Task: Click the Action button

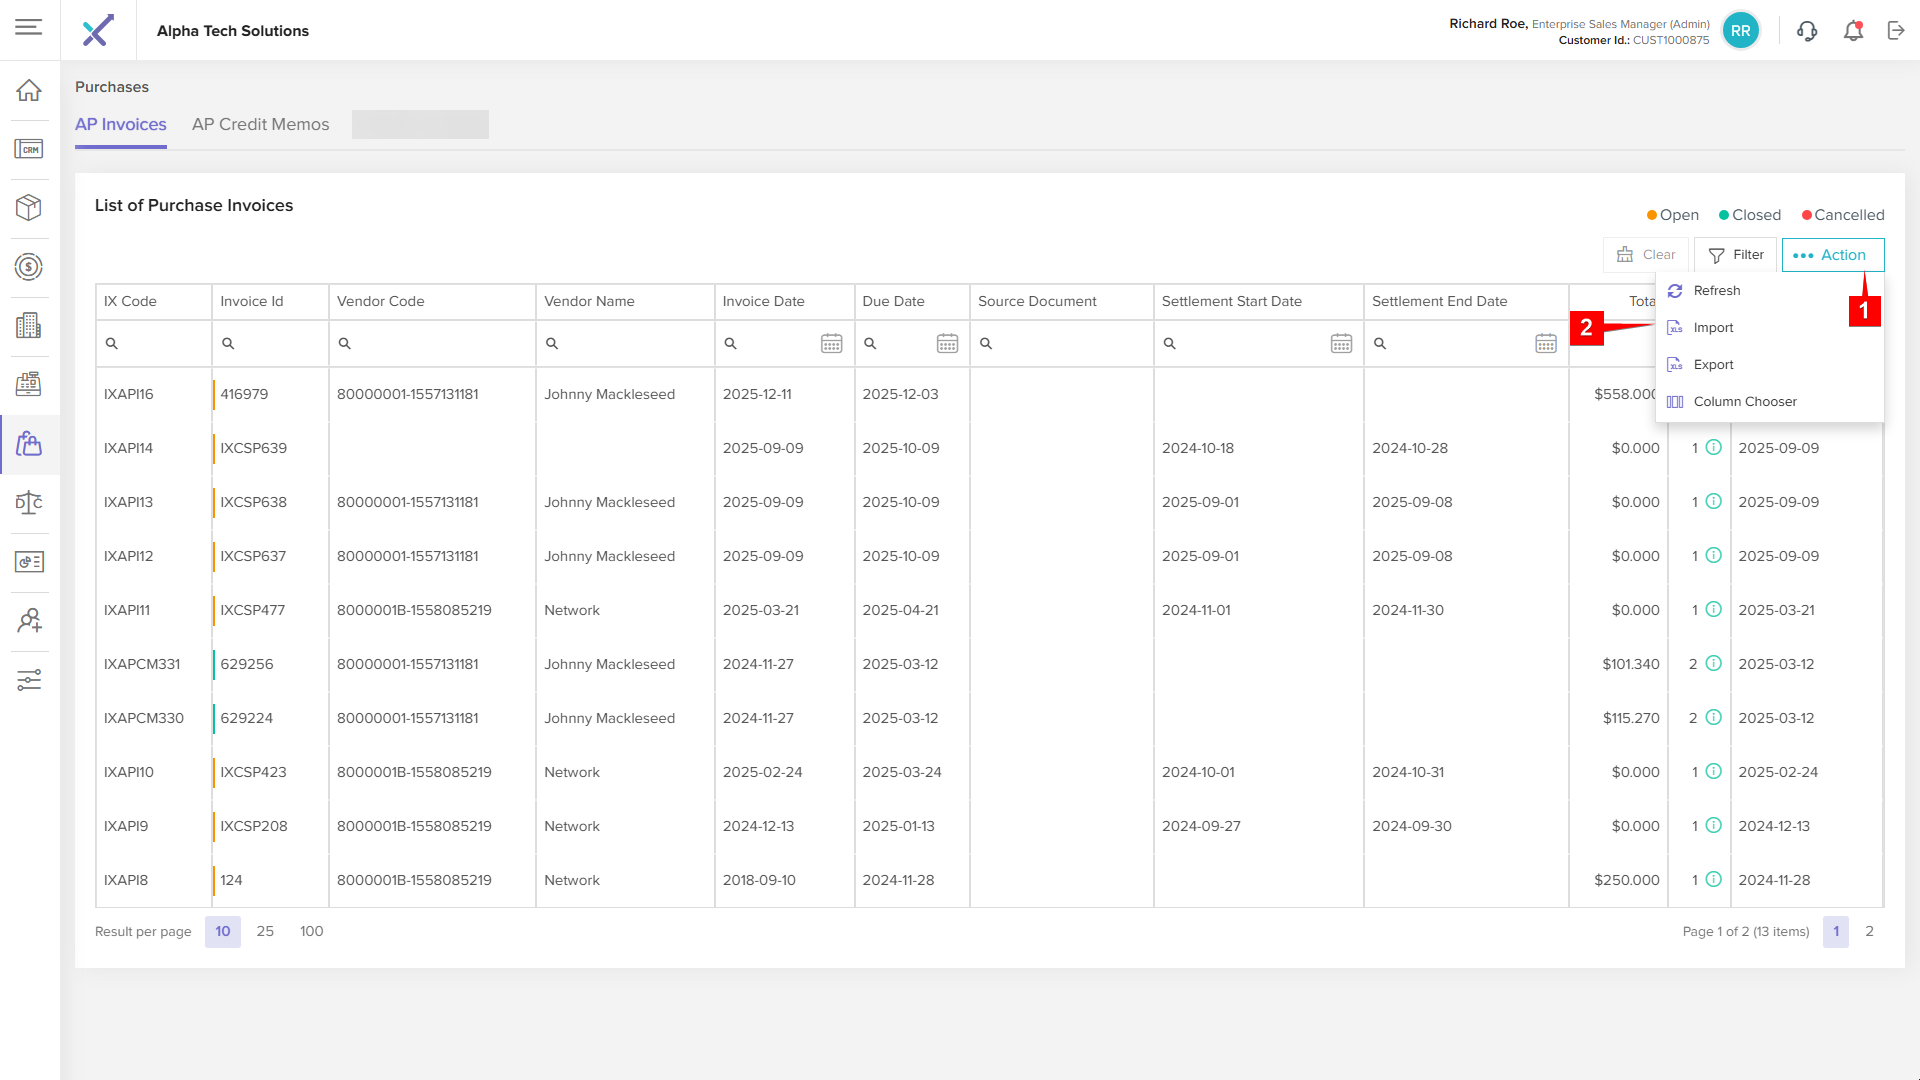Action: 1832,255
